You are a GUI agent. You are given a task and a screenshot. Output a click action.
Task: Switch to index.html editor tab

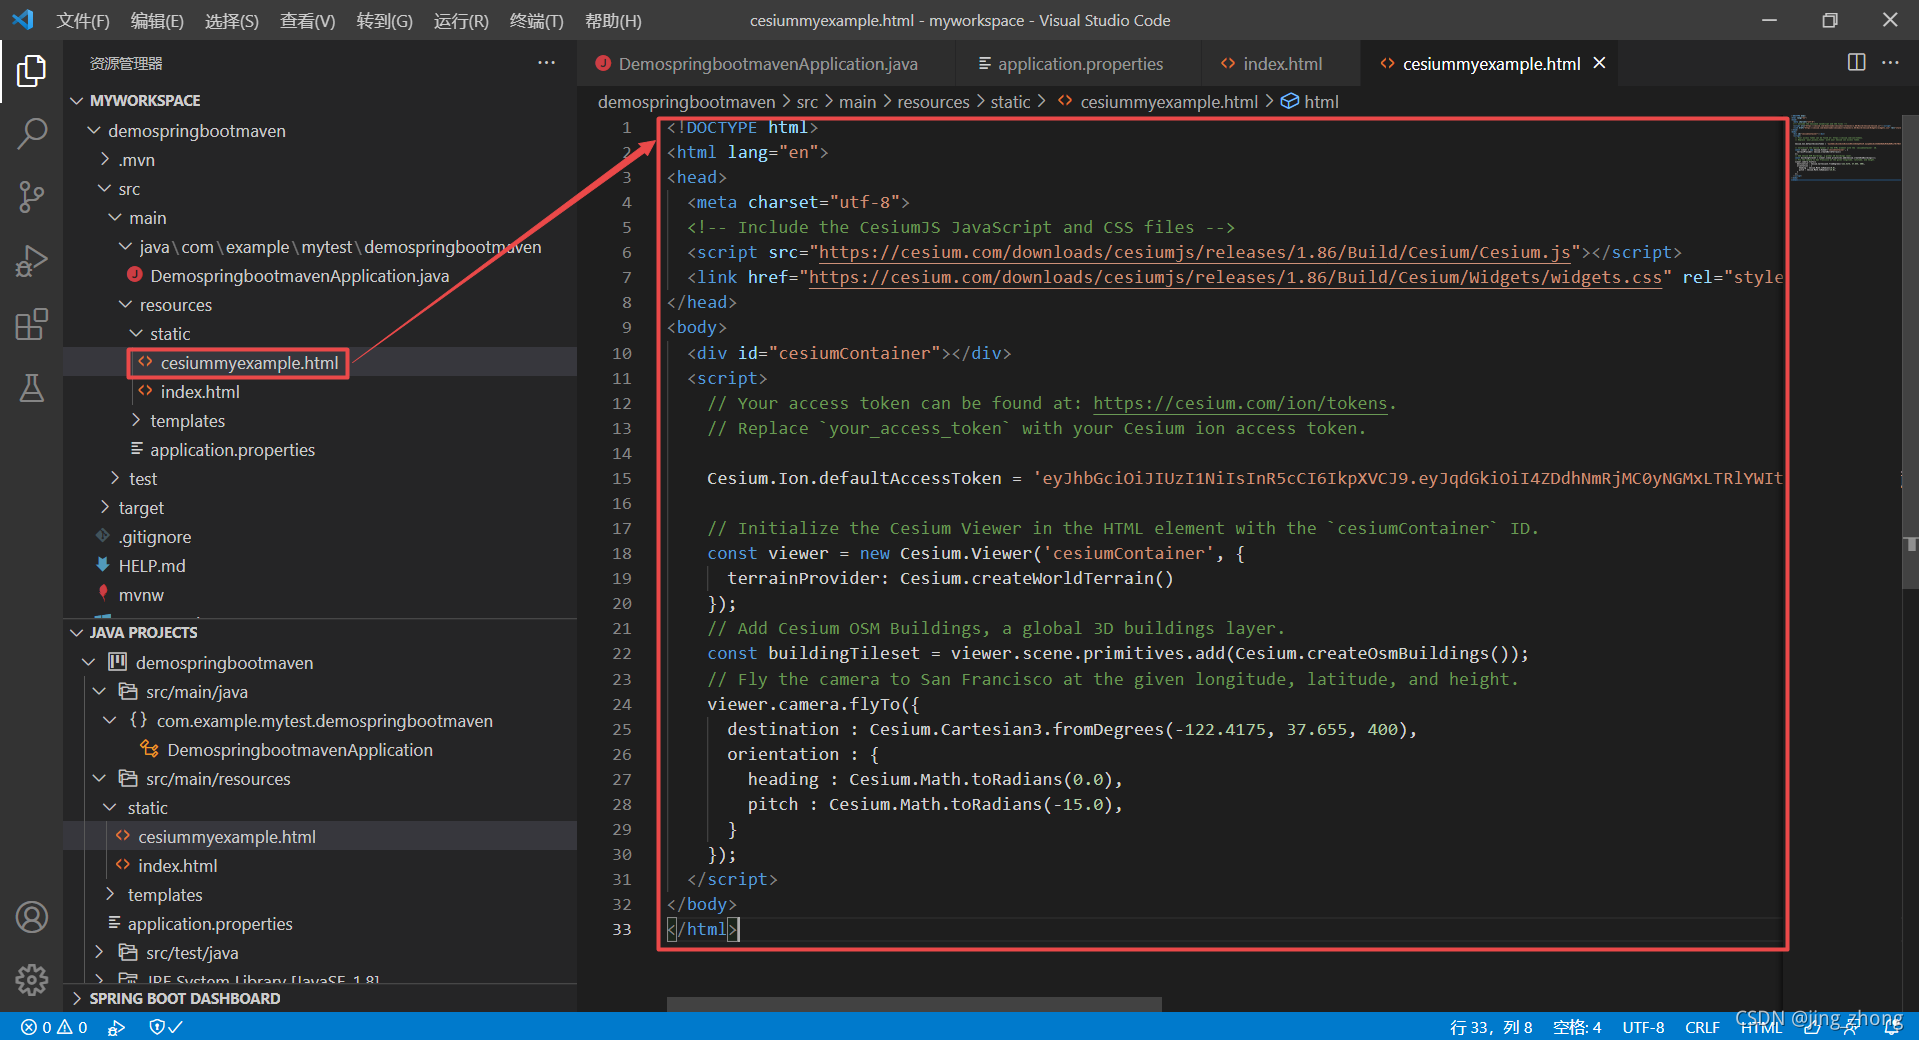(x=1282, y=64)
